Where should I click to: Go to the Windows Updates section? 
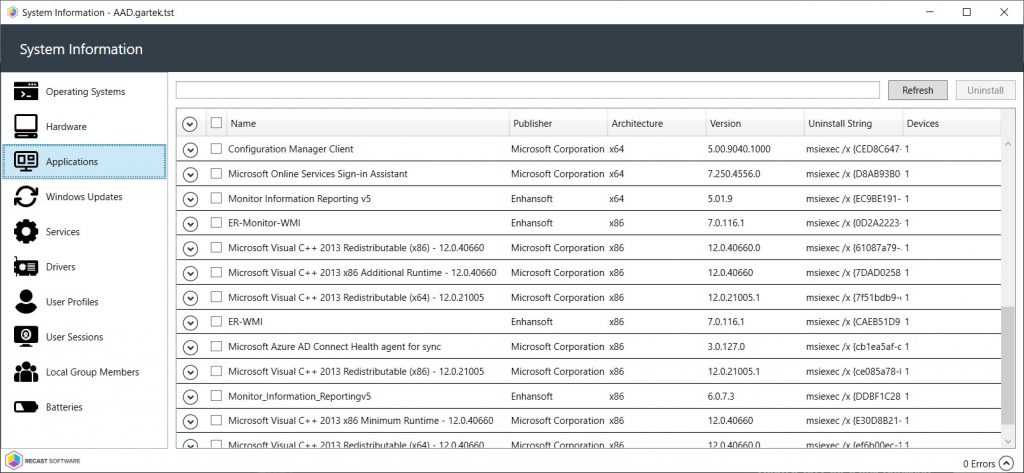coord(84,197)
